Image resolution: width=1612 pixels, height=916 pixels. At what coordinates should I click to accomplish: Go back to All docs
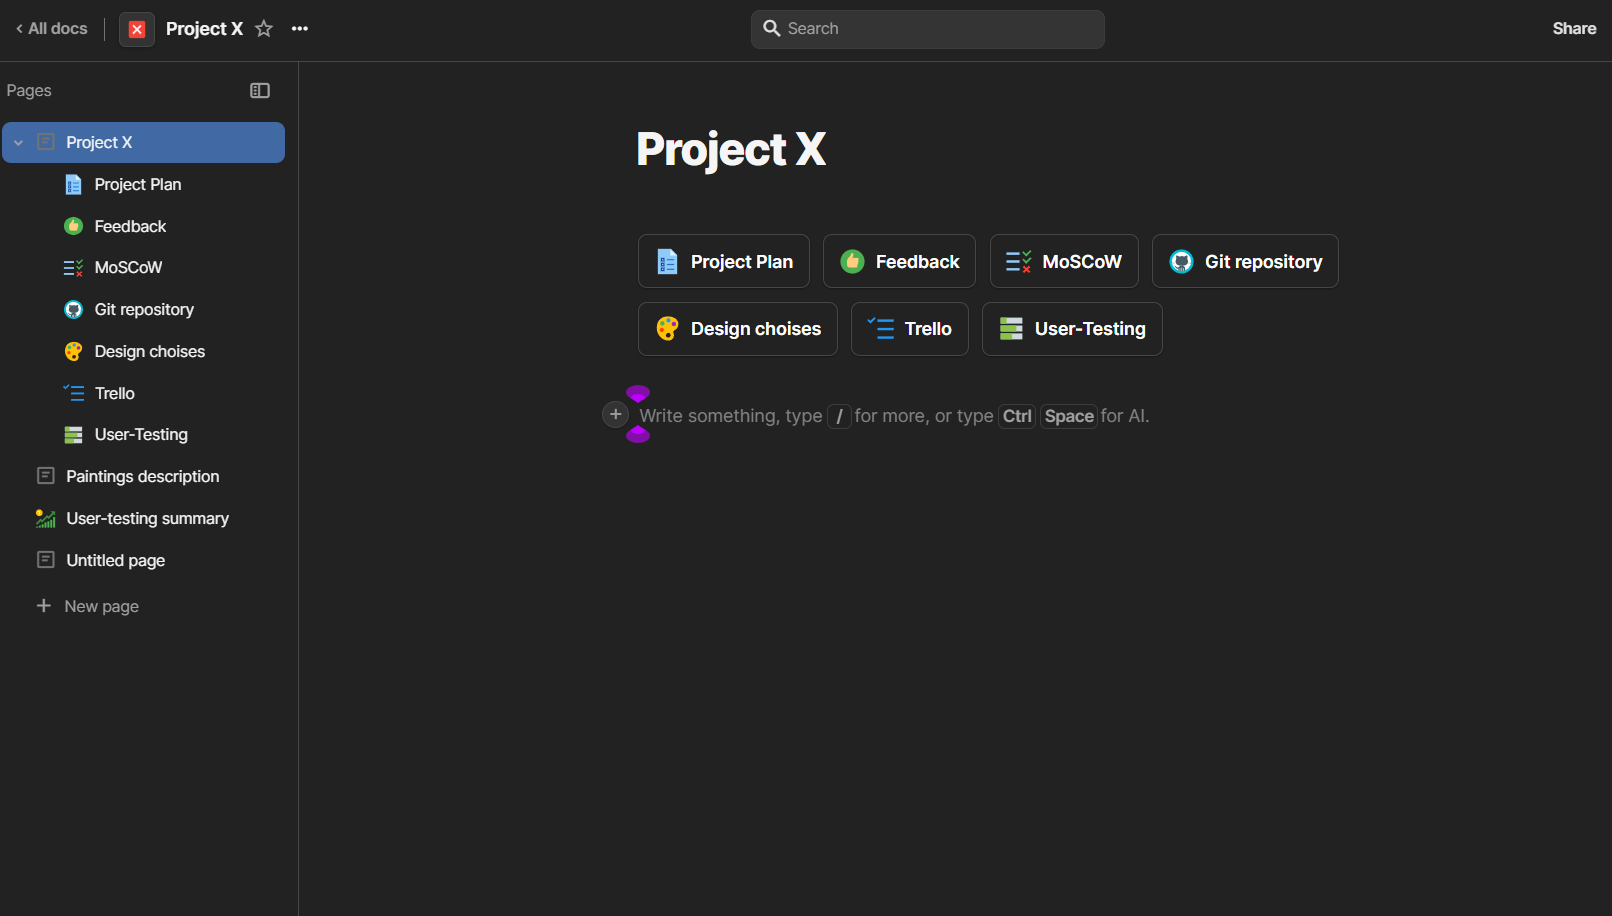pyautogui.click(x=52, y=29)
